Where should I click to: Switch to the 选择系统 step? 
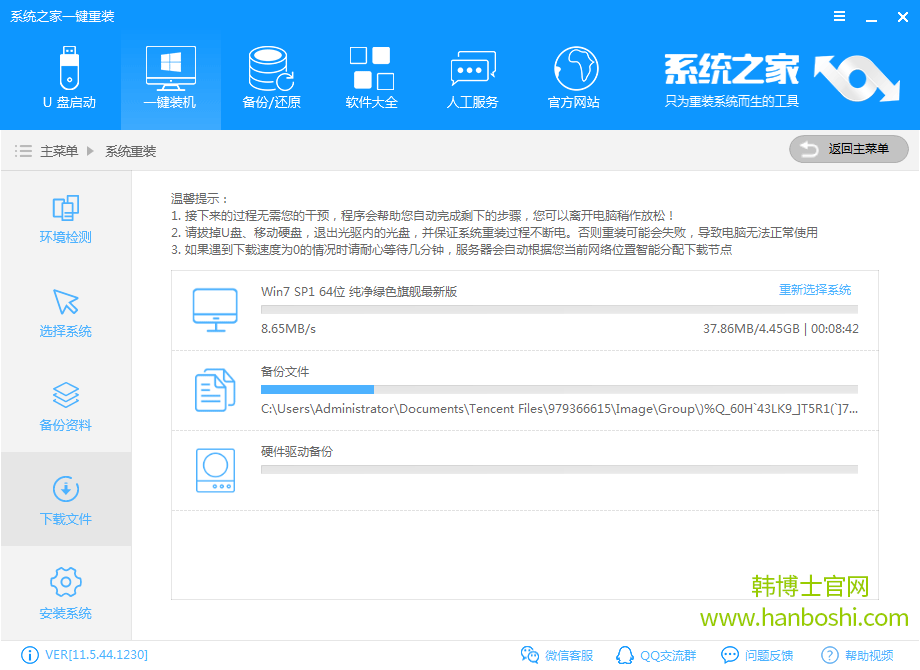pos(64,312)
